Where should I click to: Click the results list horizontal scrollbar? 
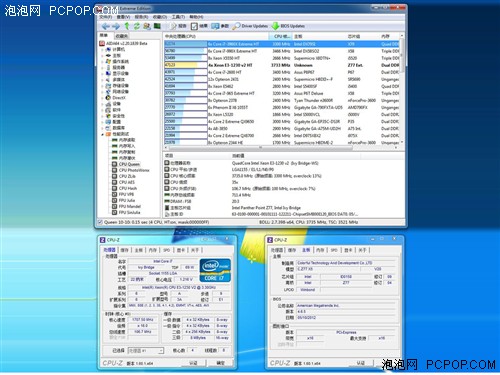click(x=280, y=147)
